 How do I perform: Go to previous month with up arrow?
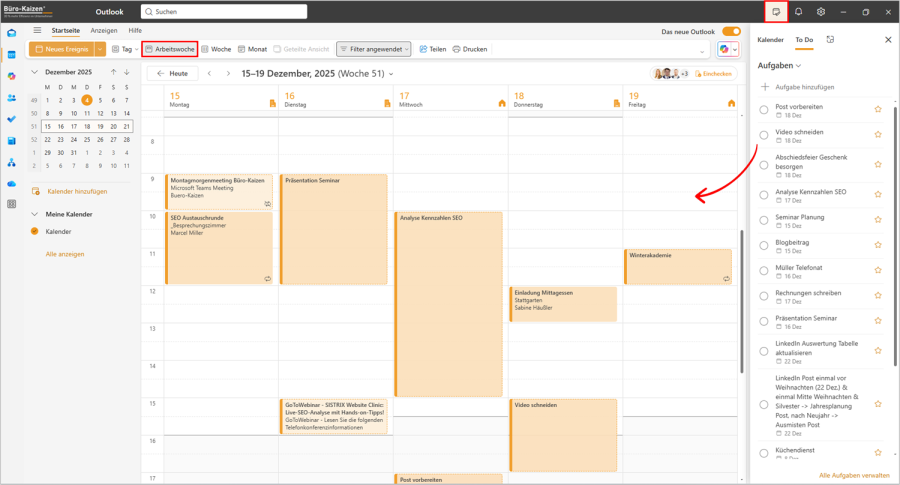click(x=114, y=72)
